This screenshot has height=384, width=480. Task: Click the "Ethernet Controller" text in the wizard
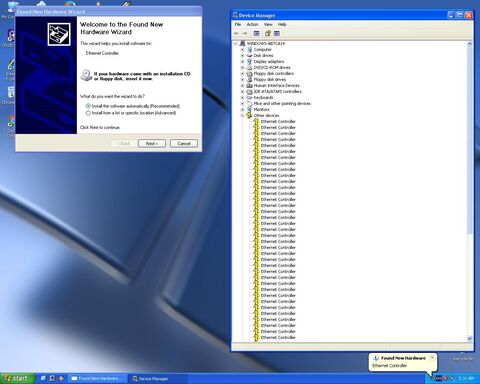pyautogui.click(x=102, y=53)
